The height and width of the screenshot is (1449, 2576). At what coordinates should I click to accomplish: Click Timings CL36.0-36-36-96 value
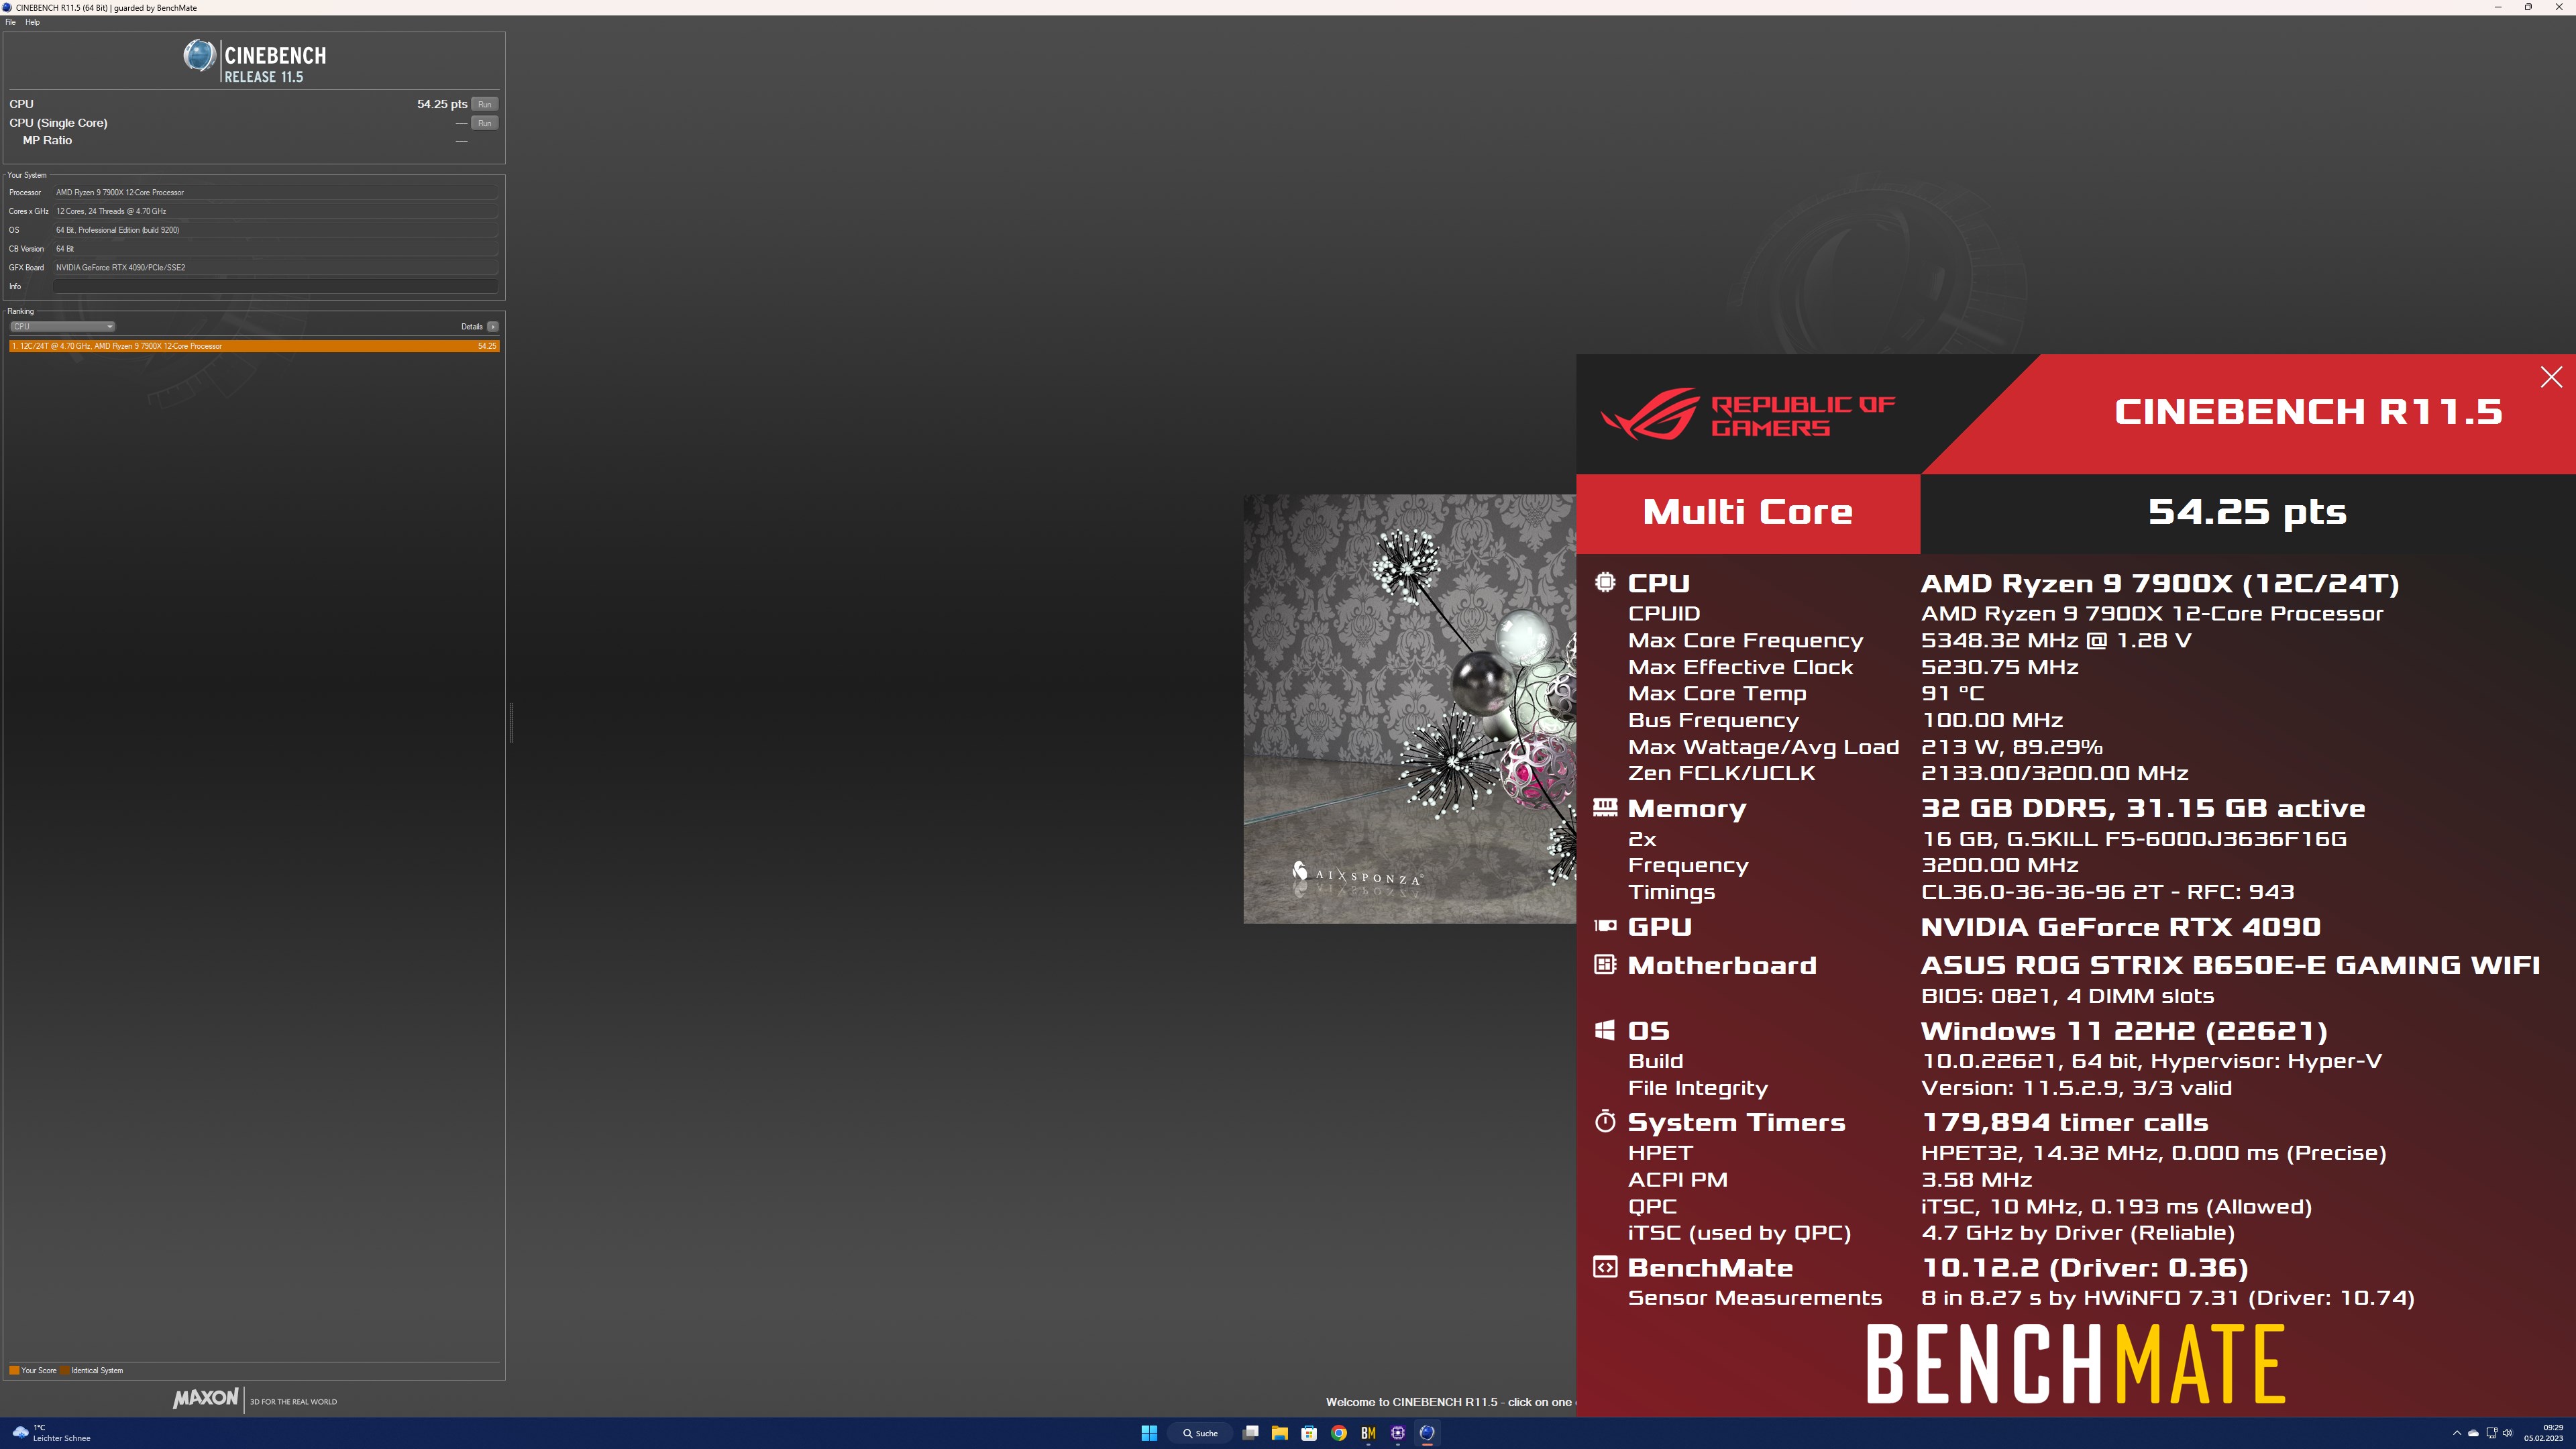tap(2108, 891)
